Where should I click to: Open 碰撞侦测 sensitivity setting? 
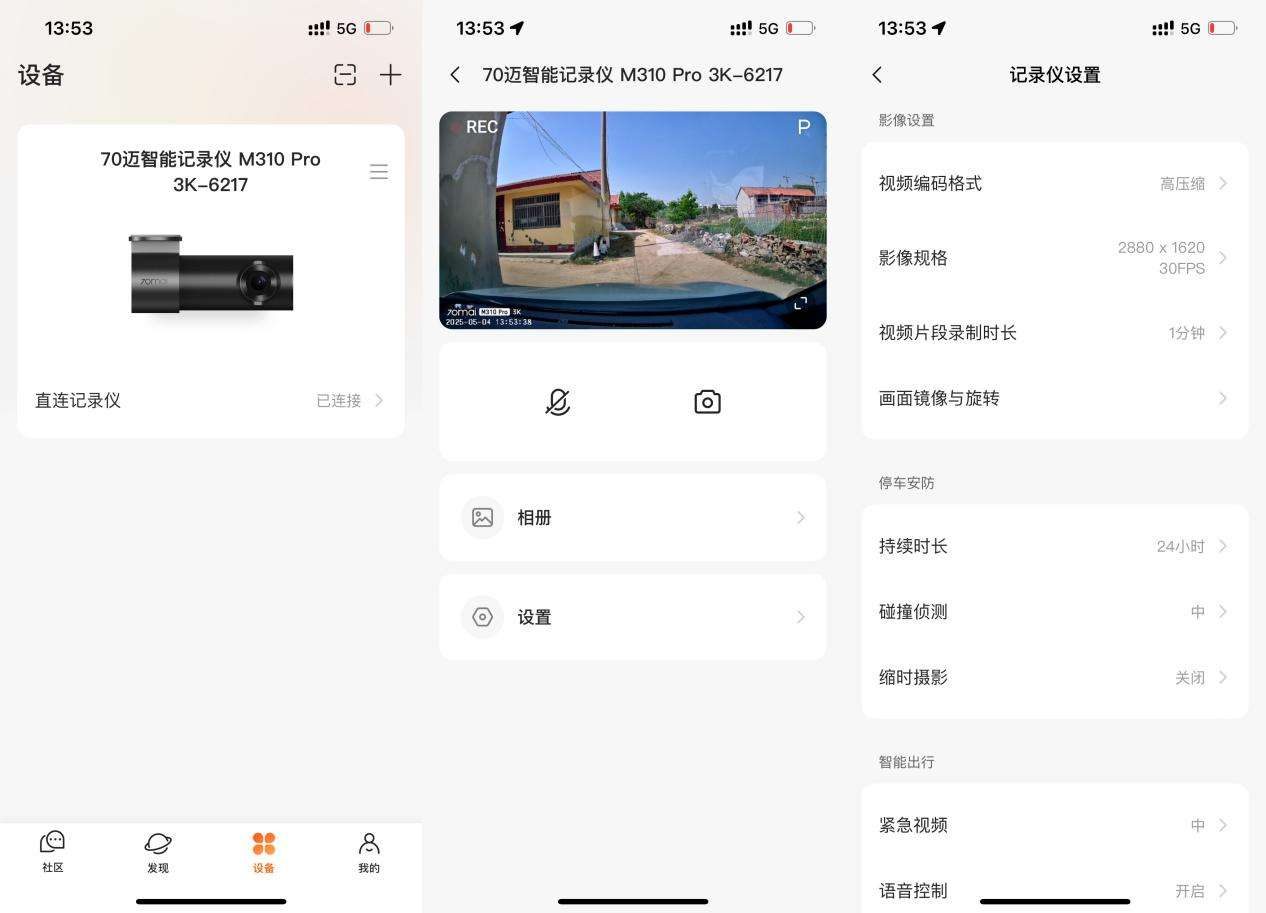point(1055,612)
